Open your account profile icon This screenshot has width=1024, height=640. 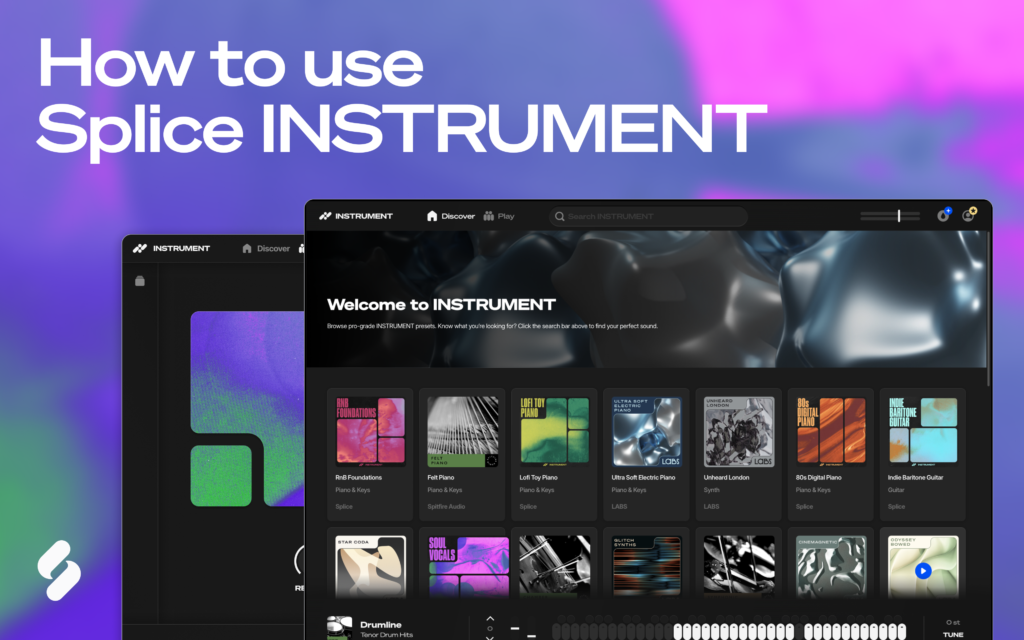coord(969,215)
